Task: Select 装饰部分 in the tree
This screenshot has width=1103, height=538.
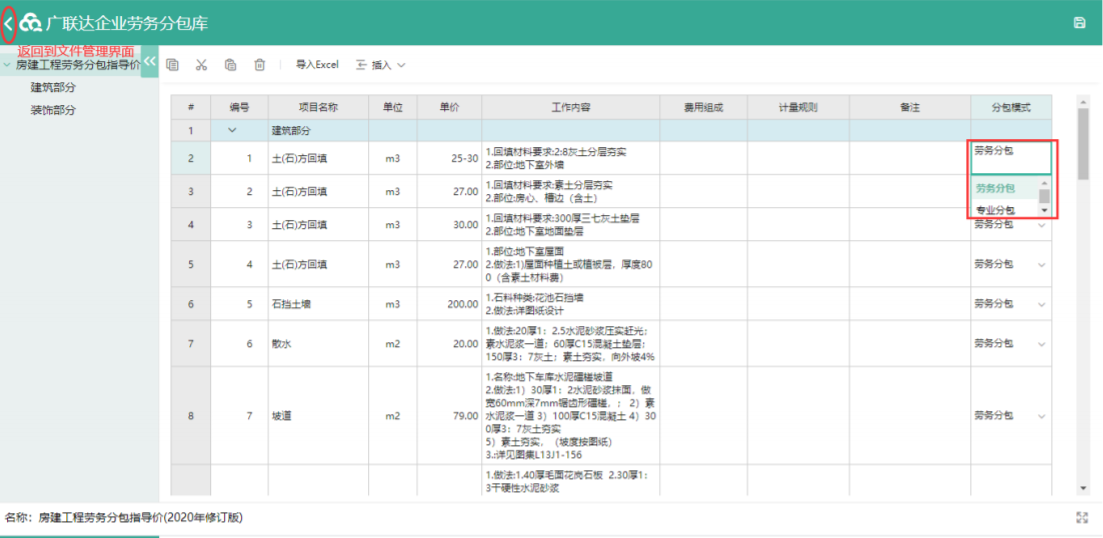Action: (53, 110)
